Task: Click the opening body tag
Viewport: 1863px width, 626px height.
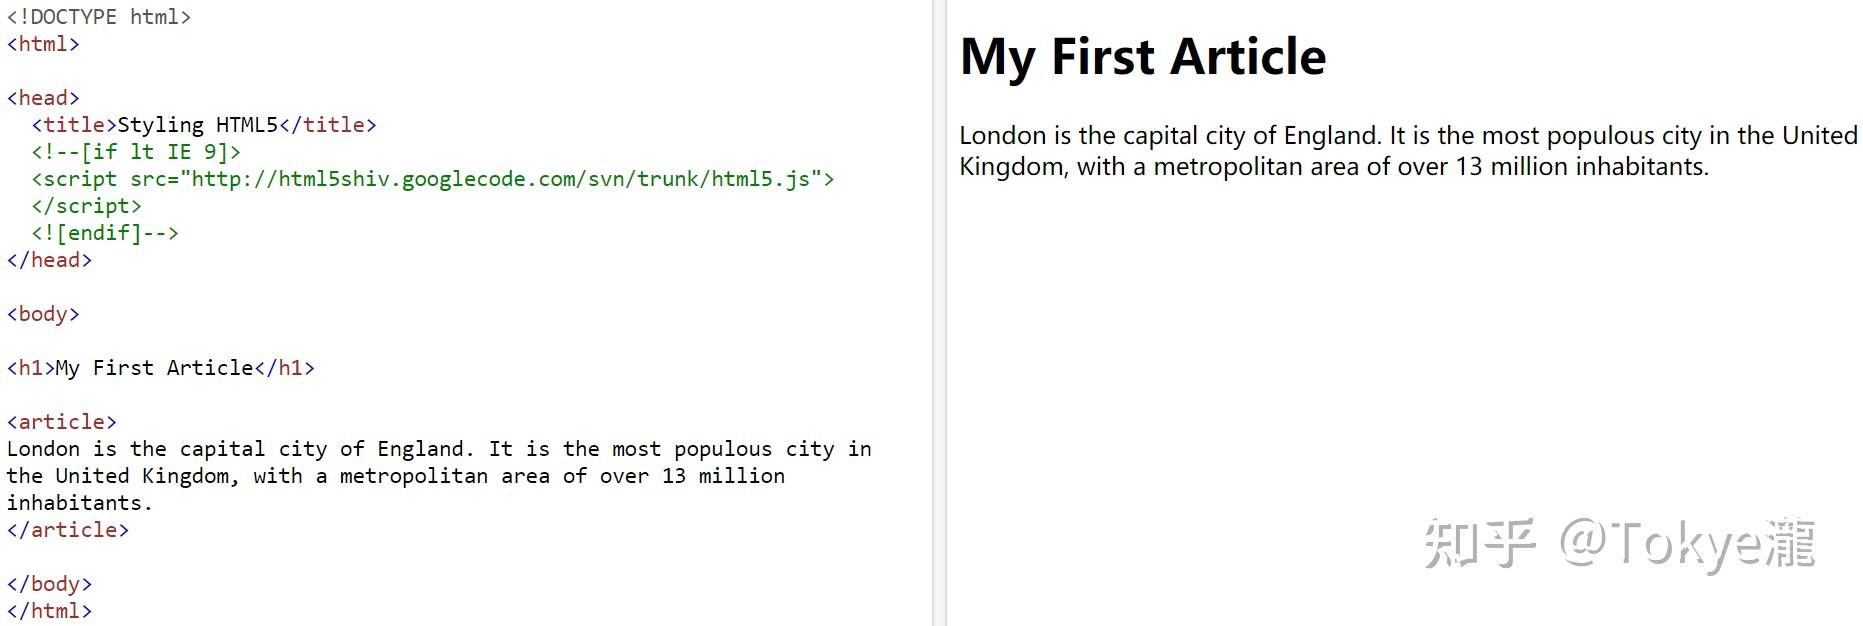Action: (43, 314)
